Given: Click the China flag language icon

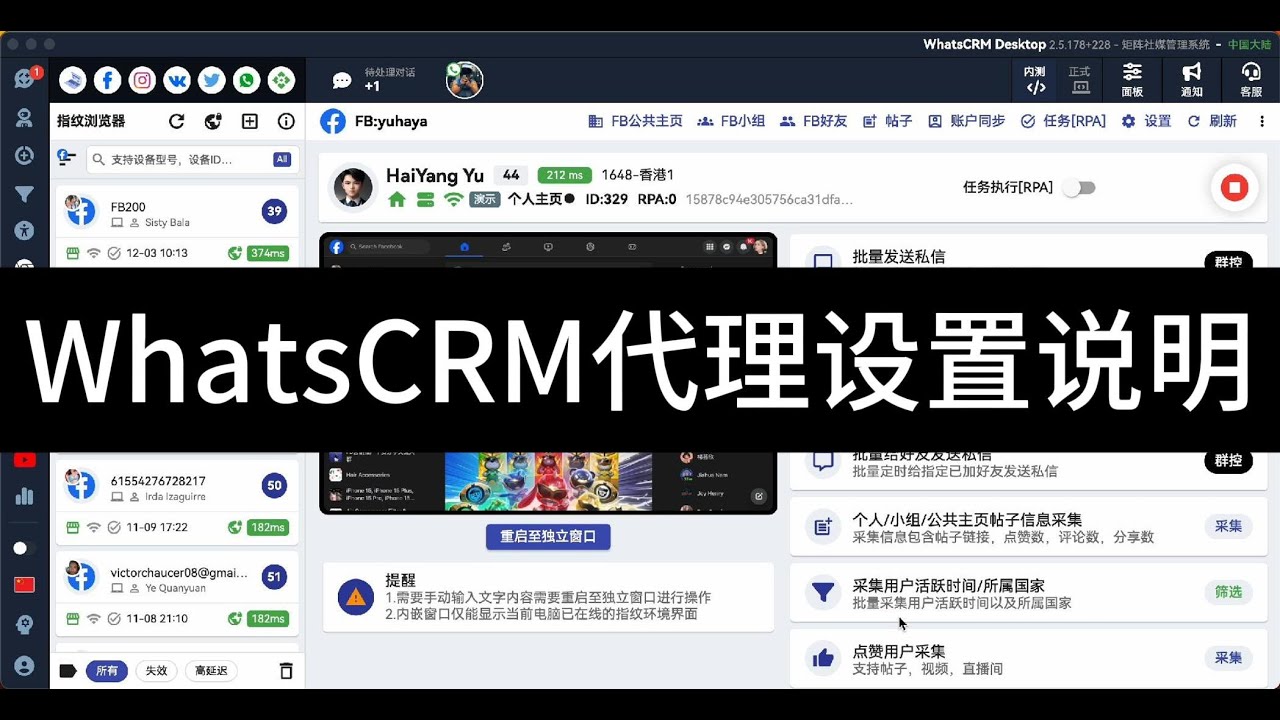Looking at the screenshot, I should [x=25, y=585].
